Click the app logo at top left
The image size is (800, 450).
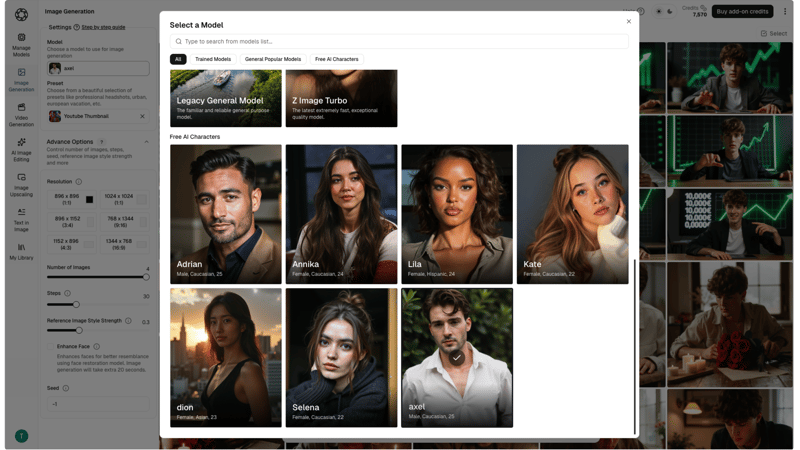point(21,14)
